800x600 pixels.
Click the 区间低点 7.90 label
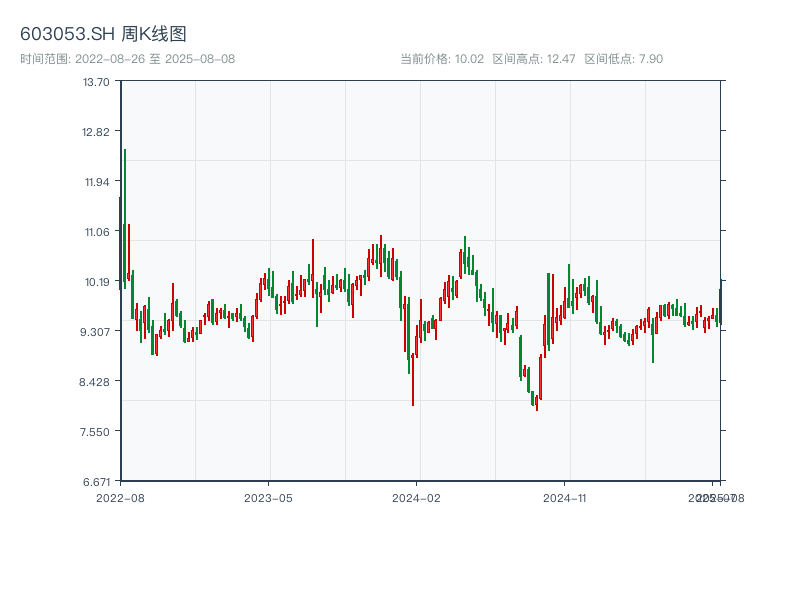pos(623,59)
